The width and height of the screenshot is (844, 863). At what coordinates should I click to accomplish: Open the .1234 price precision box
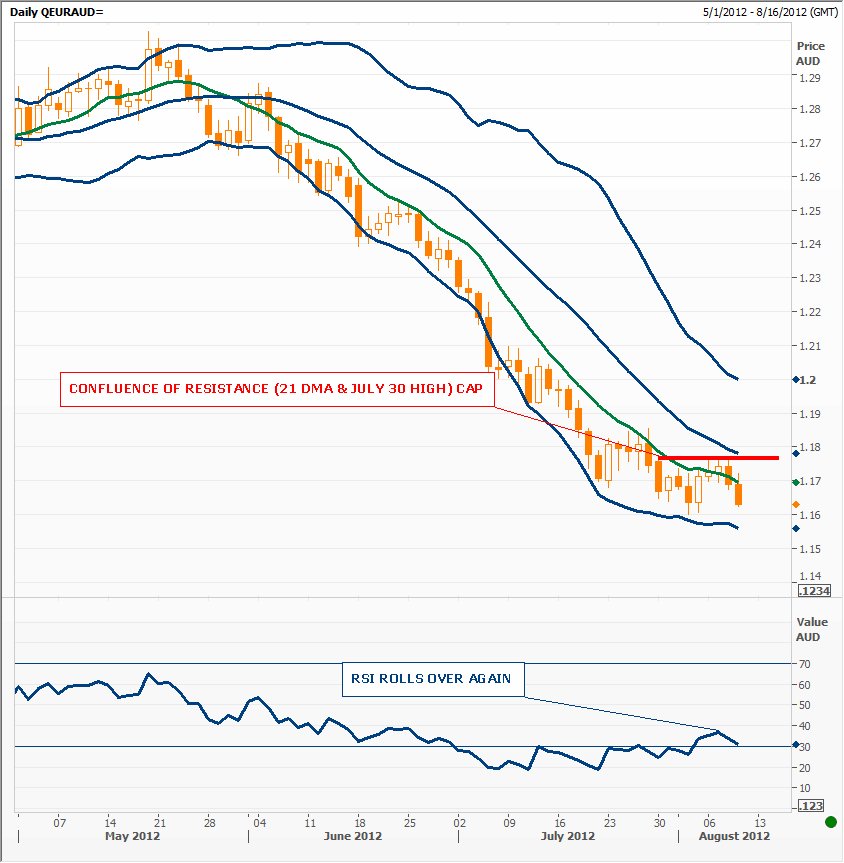(x=814, y=591)
